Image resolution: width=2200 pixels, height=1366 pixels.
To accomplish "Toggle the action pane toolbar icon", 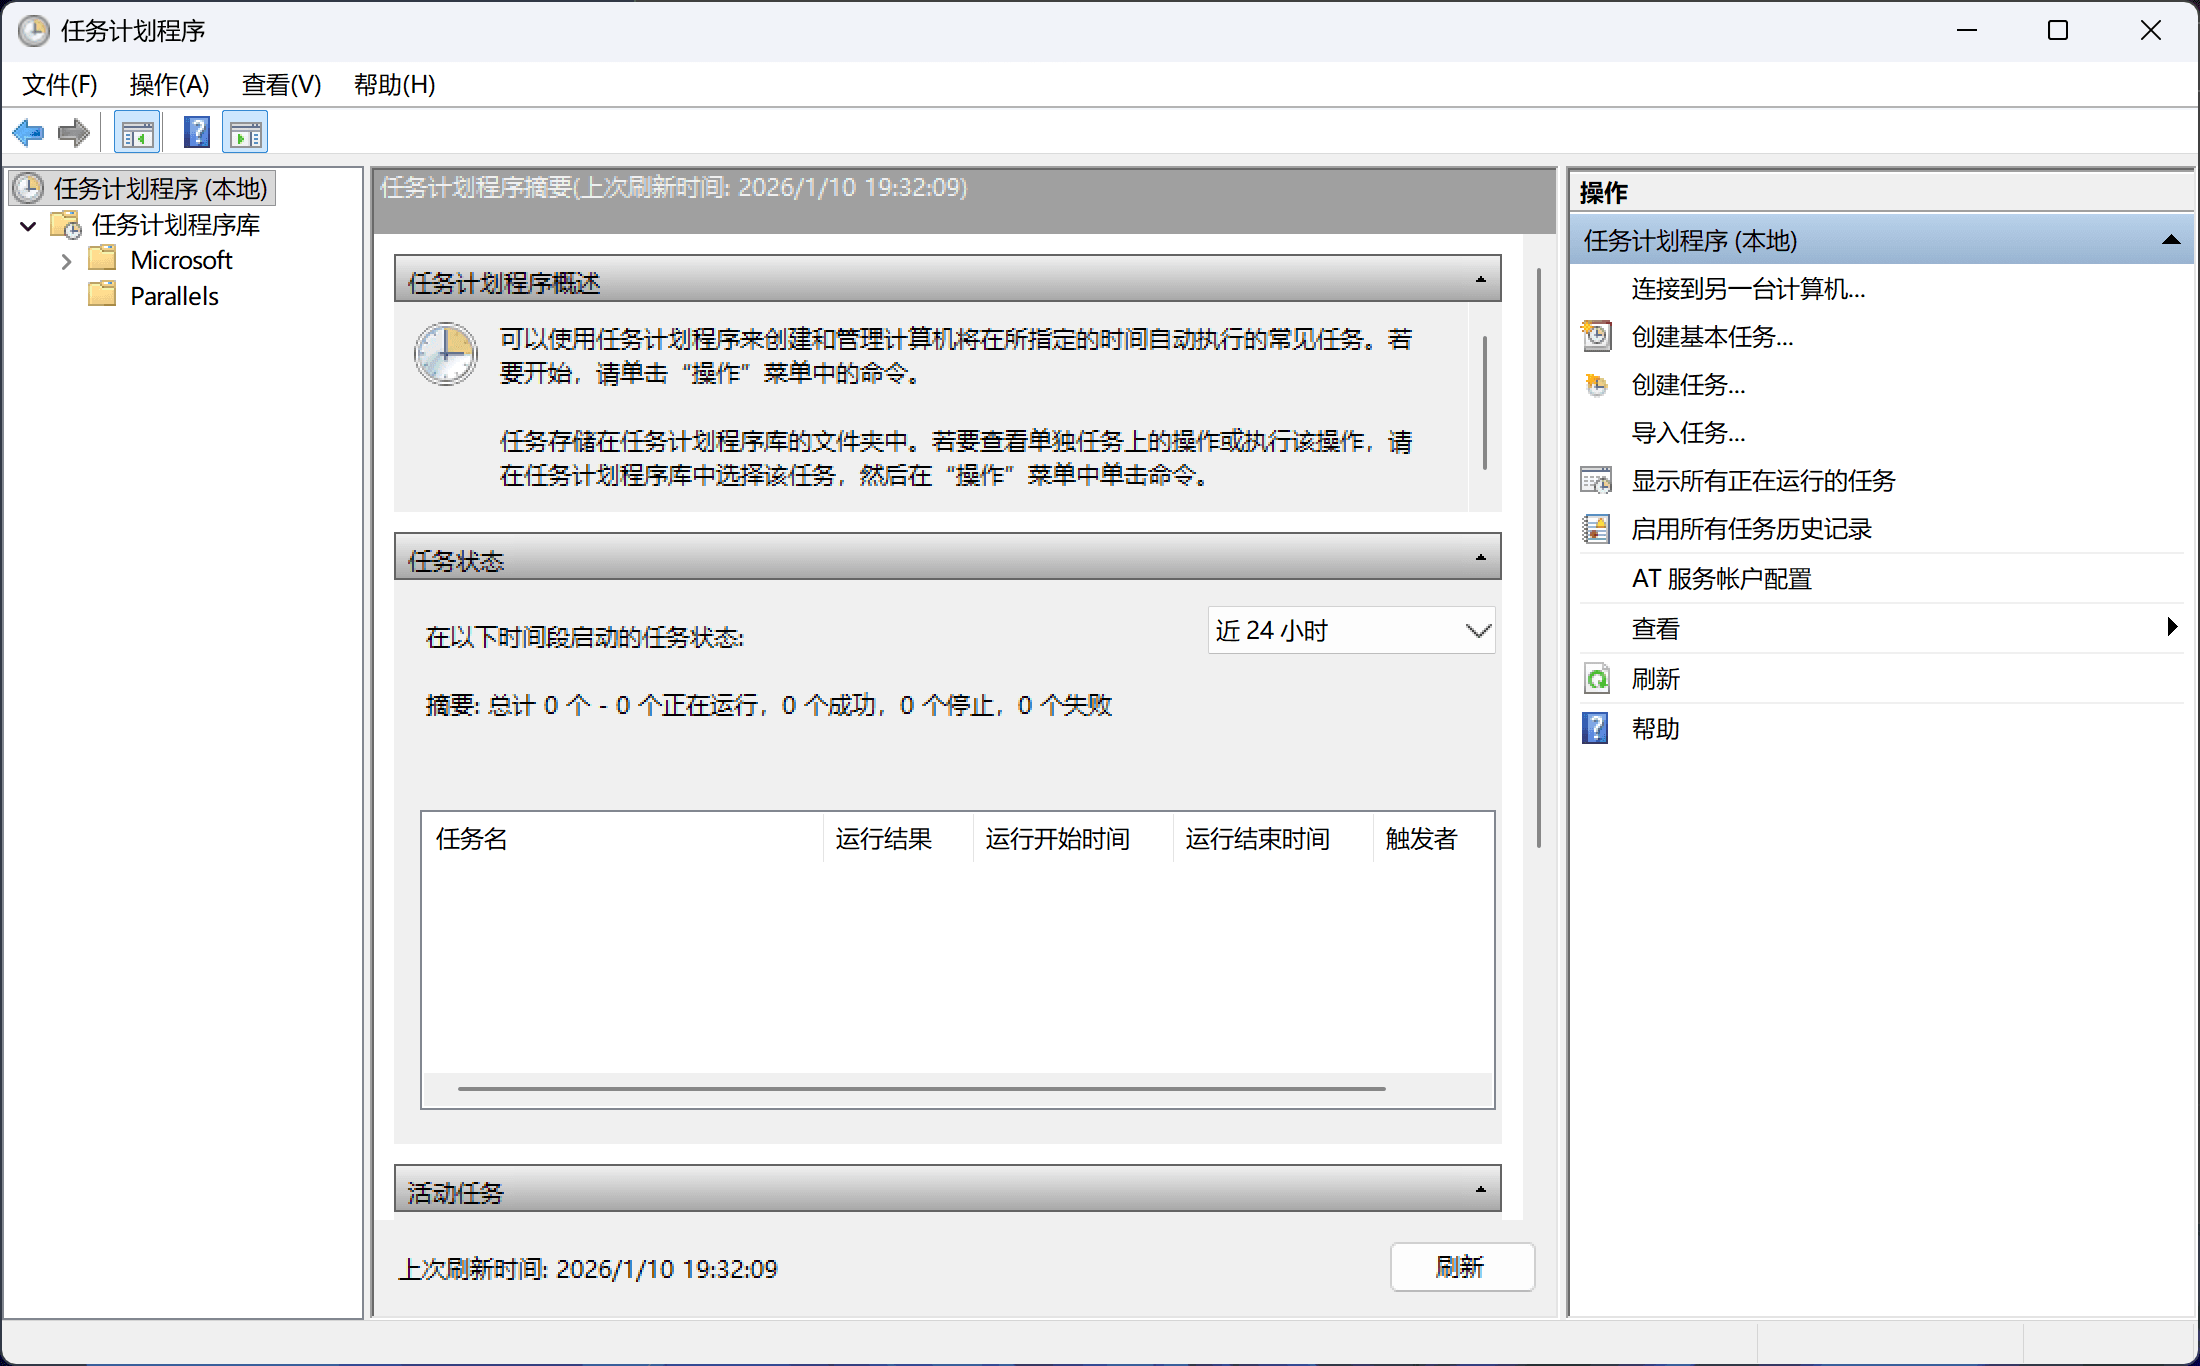I will pyautogui.click(x=245, y=133).
